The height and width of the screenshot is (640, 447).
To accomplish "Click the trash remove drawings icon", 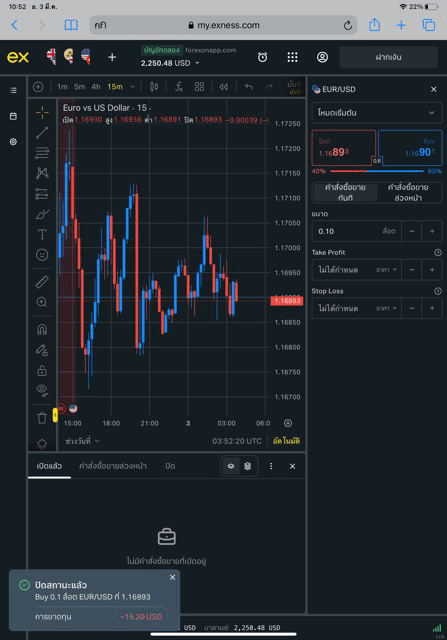I will tap(42, 418).
